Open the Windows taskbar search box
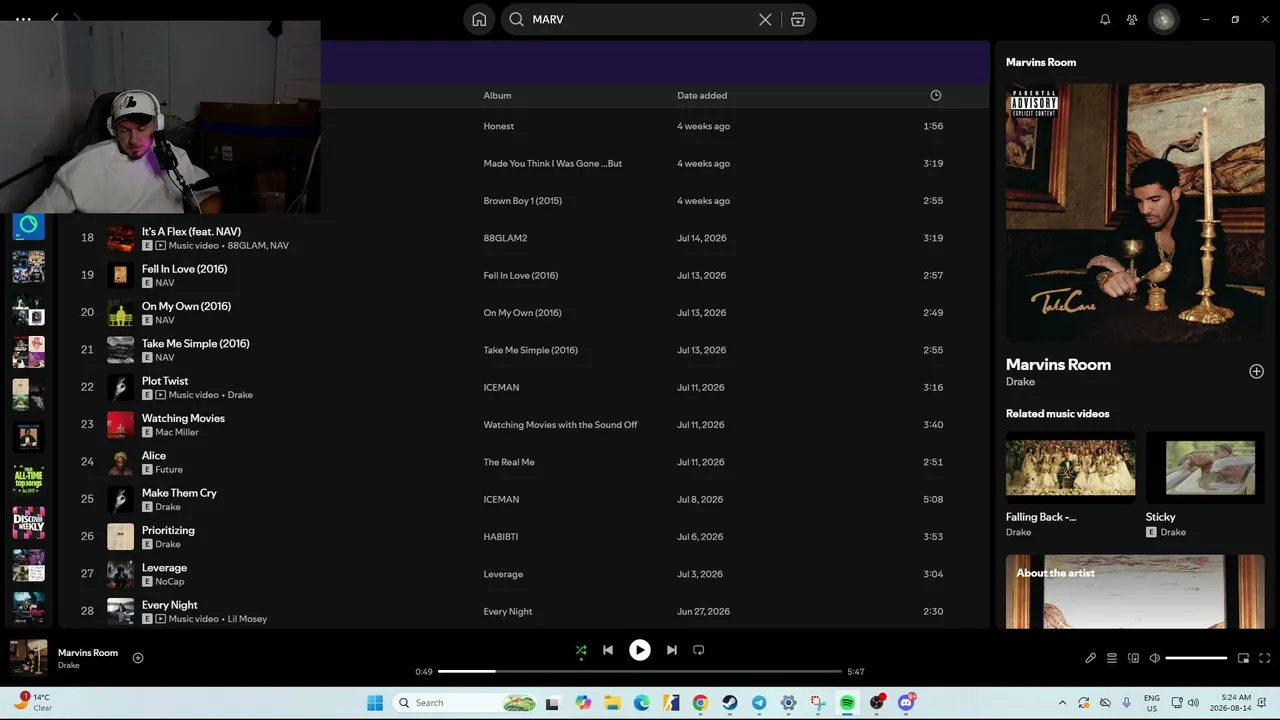Viewport: 1280px width, 720px height. pos(466,703)
